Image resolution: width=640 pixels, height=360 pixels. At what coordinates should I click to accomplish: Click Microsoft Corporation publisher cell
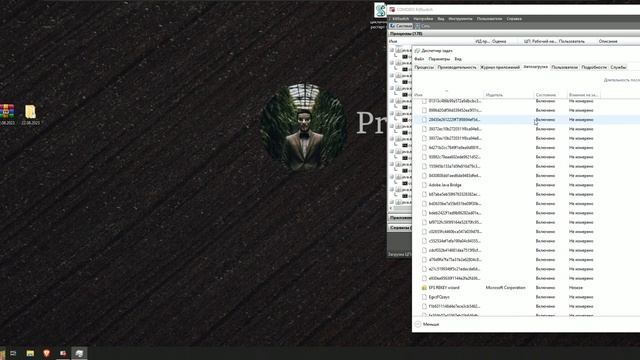point(505,288)
